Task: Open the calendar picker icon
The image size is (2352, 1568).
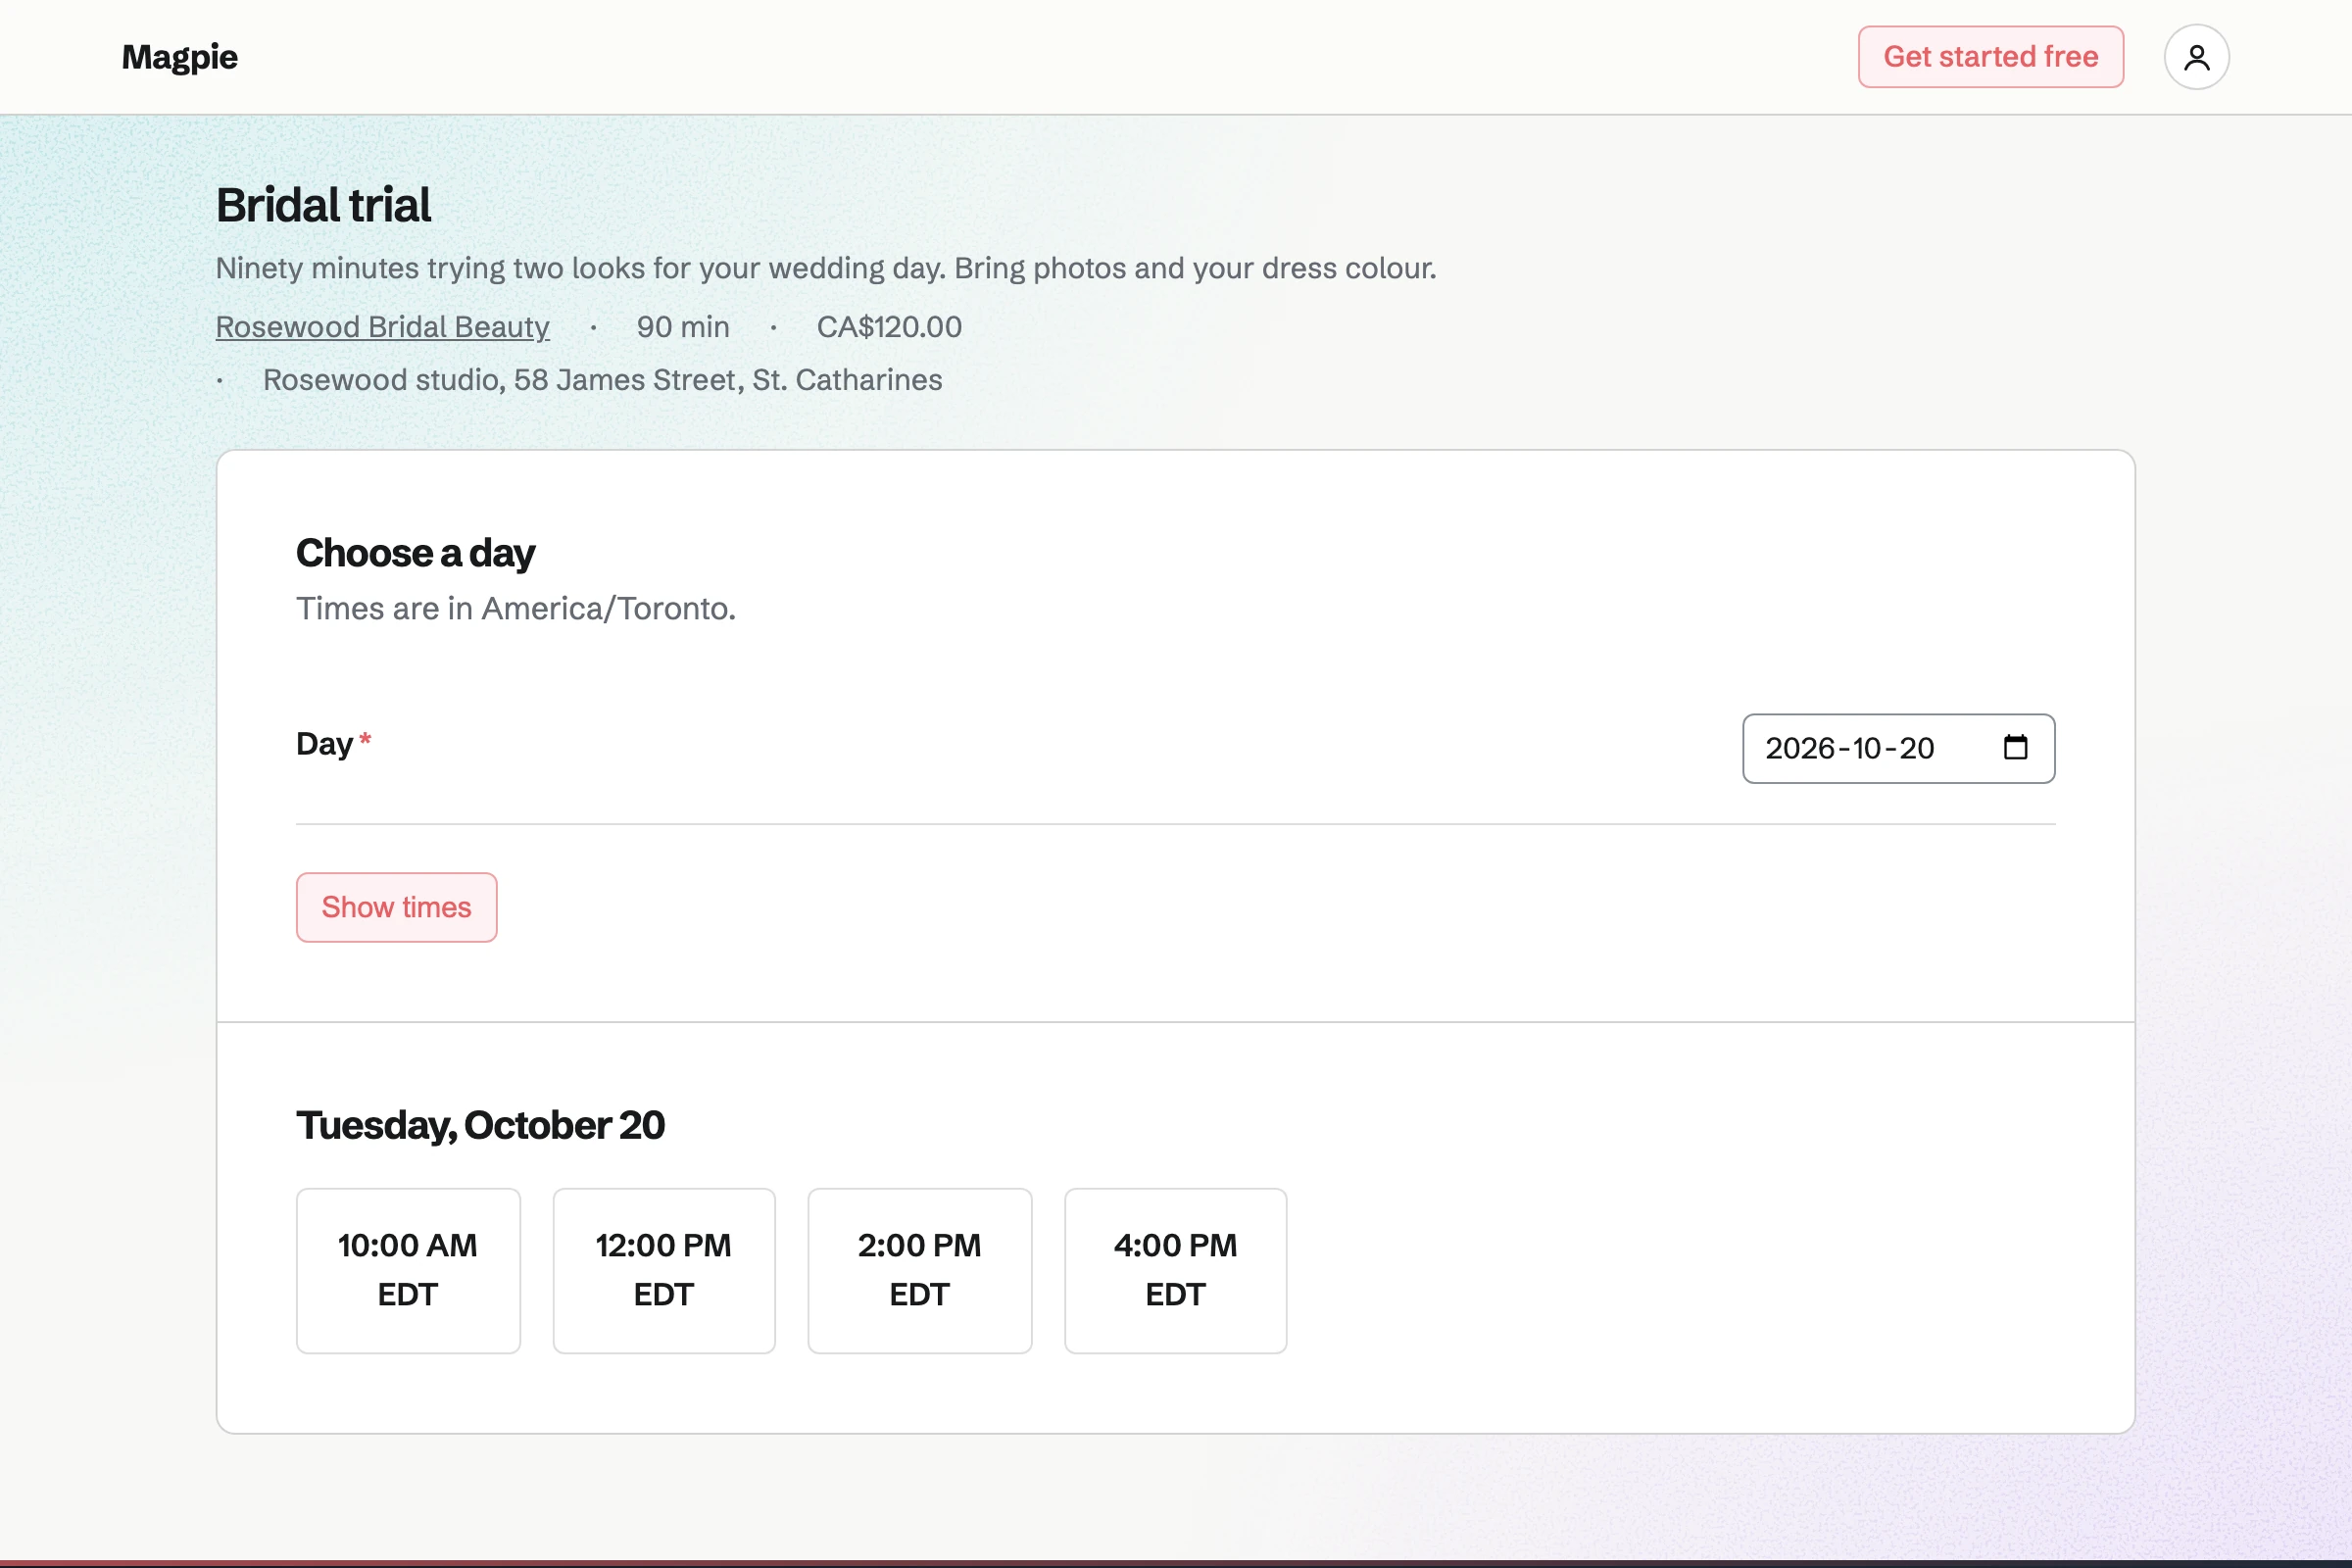Action: tap(2015, 747)
